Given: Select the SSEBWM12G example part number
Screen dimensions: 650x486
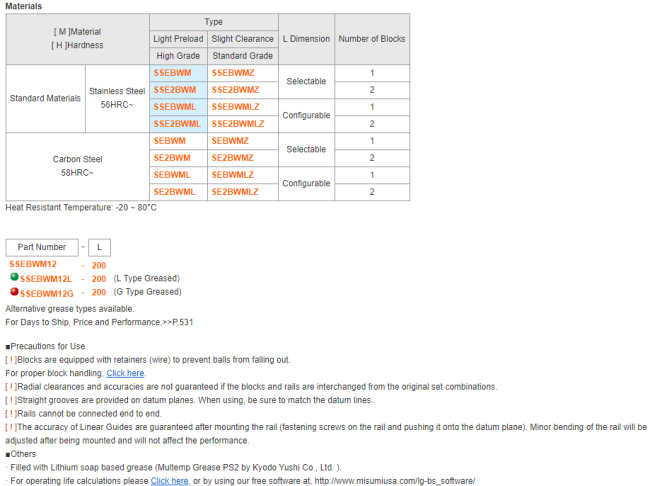Looking at the screenshot, I should tap(47, 293).
